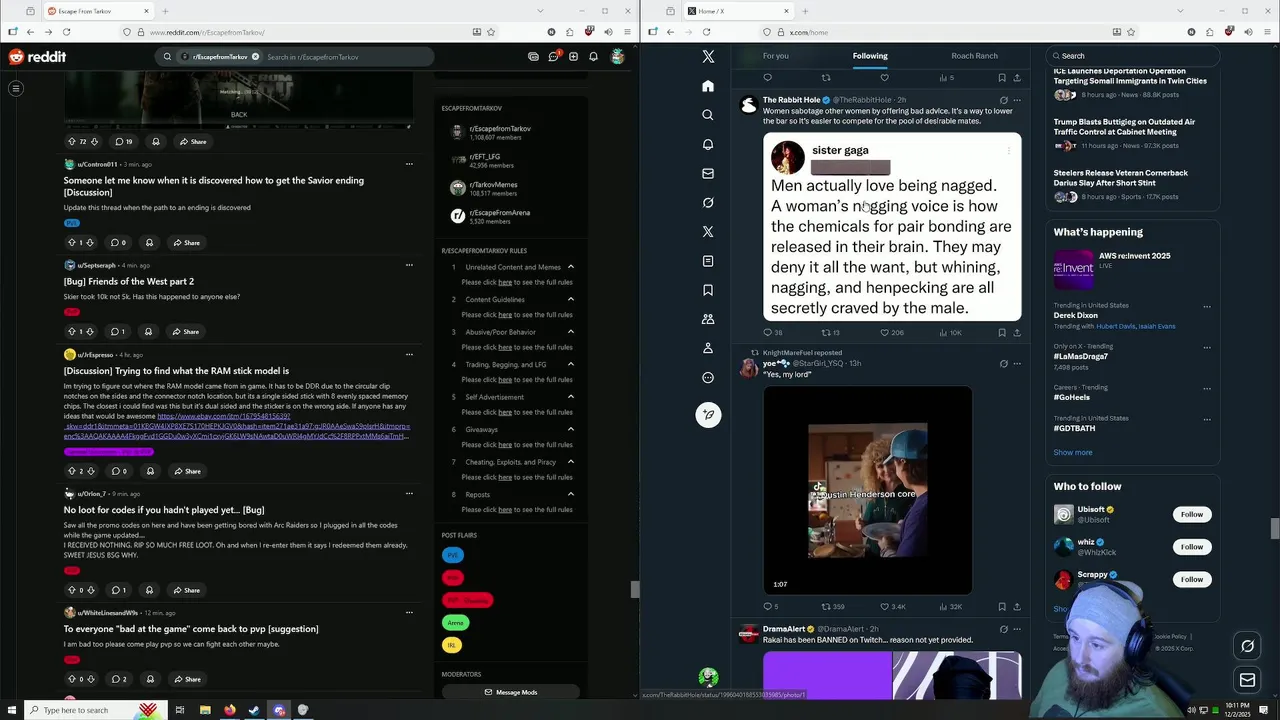Open Grok icon in X sidebar
1280x720 pixels.
(708, 202)
